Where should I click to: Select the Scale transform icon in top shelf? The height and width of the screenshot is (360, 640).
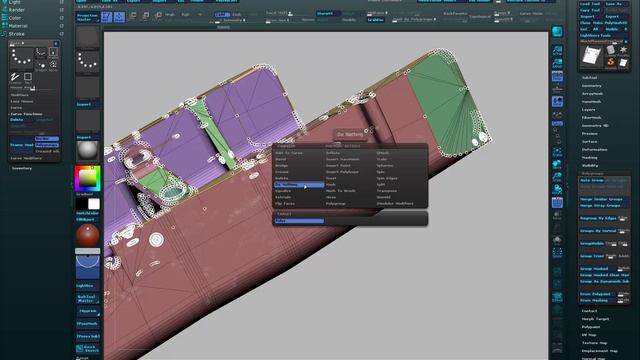point(146,16)
